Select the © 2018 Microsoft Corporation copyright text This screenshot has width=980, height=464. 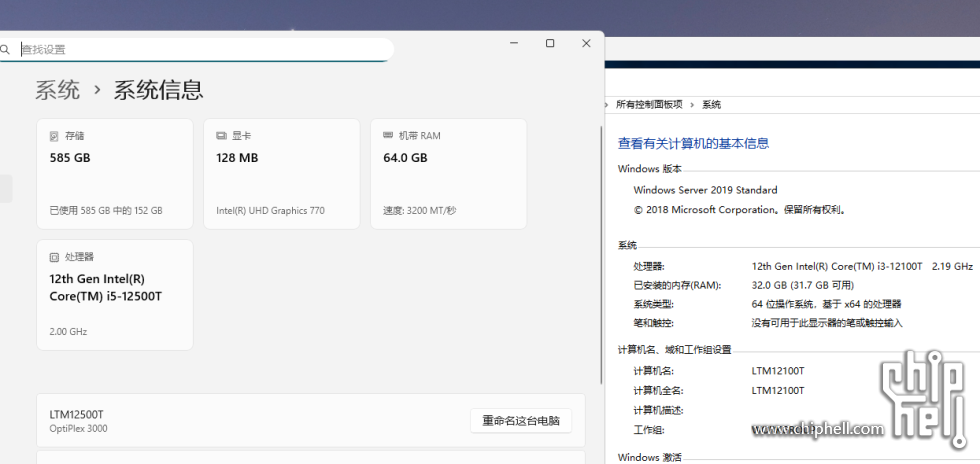(740, 209)
